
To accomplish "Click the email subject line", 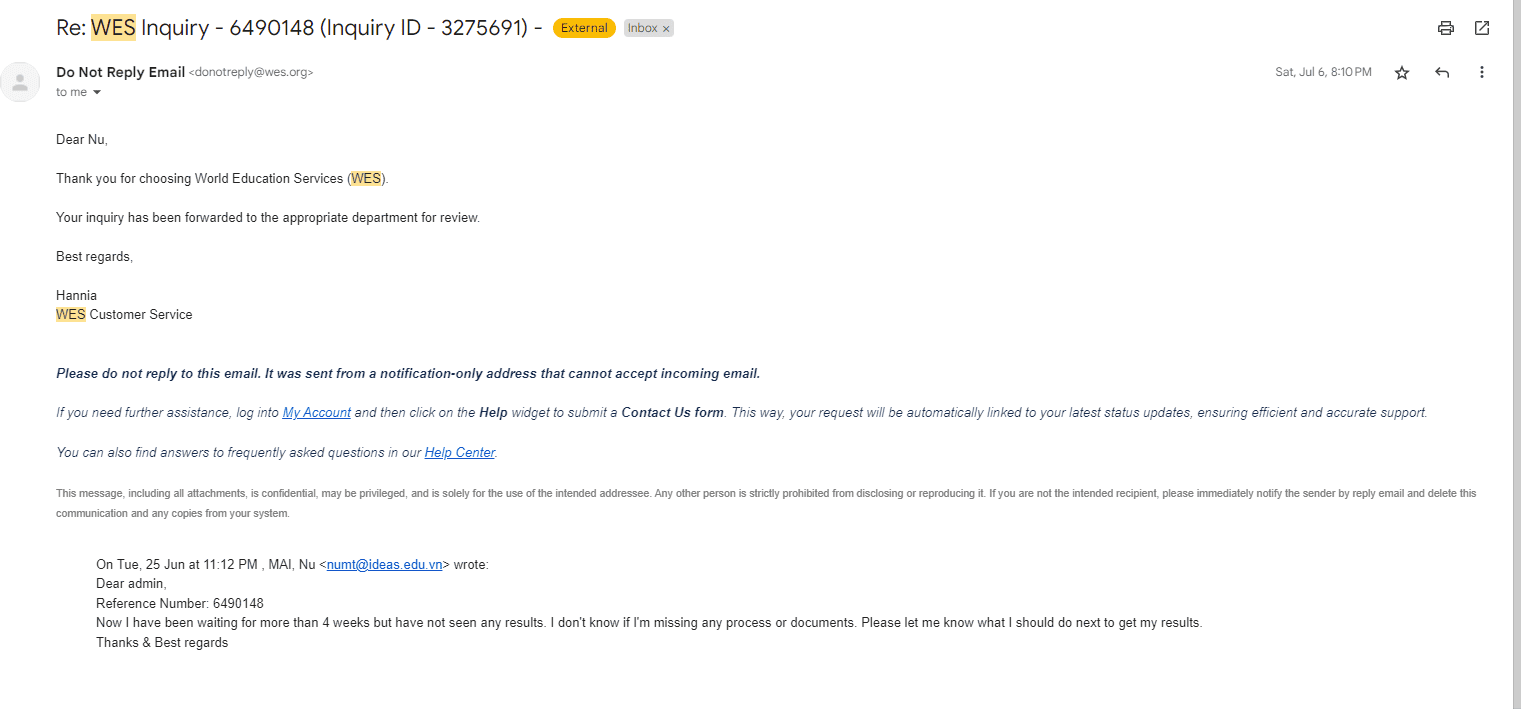I will point(299,28).
